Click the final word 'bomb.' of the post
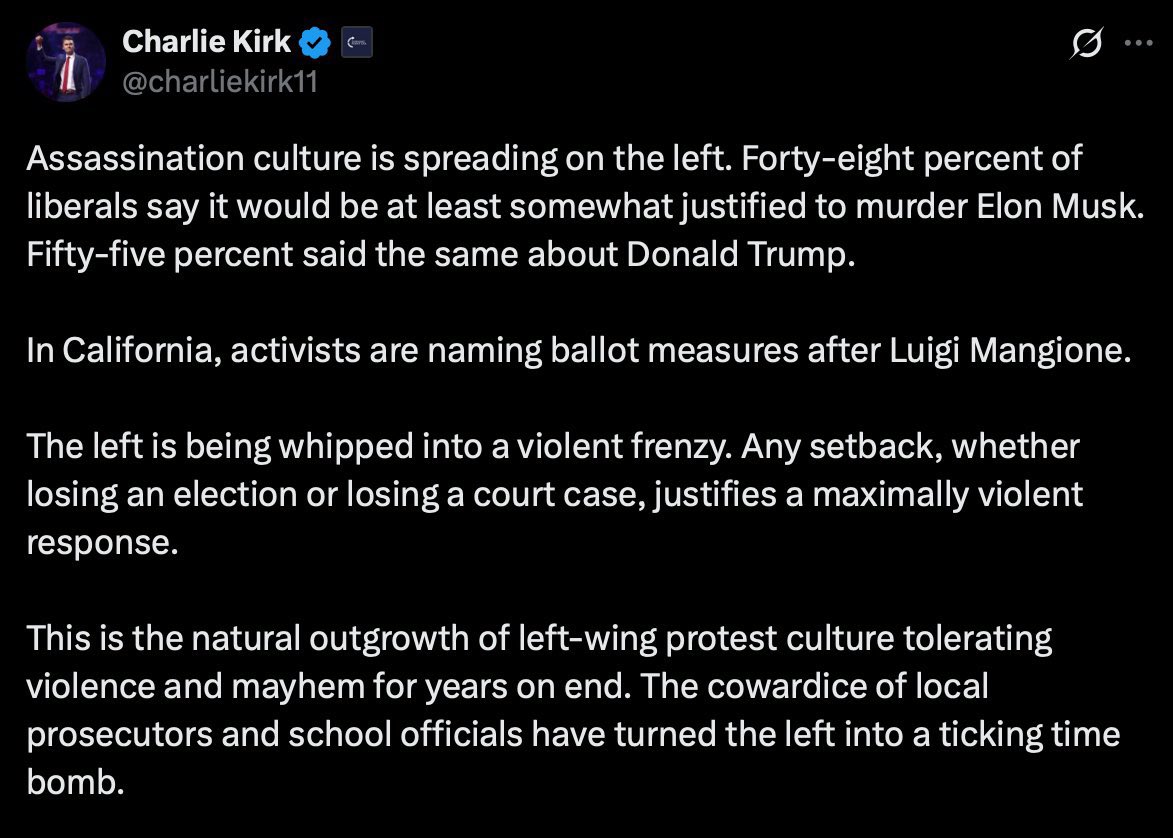 pyautogui.click(x=75, y=782)
